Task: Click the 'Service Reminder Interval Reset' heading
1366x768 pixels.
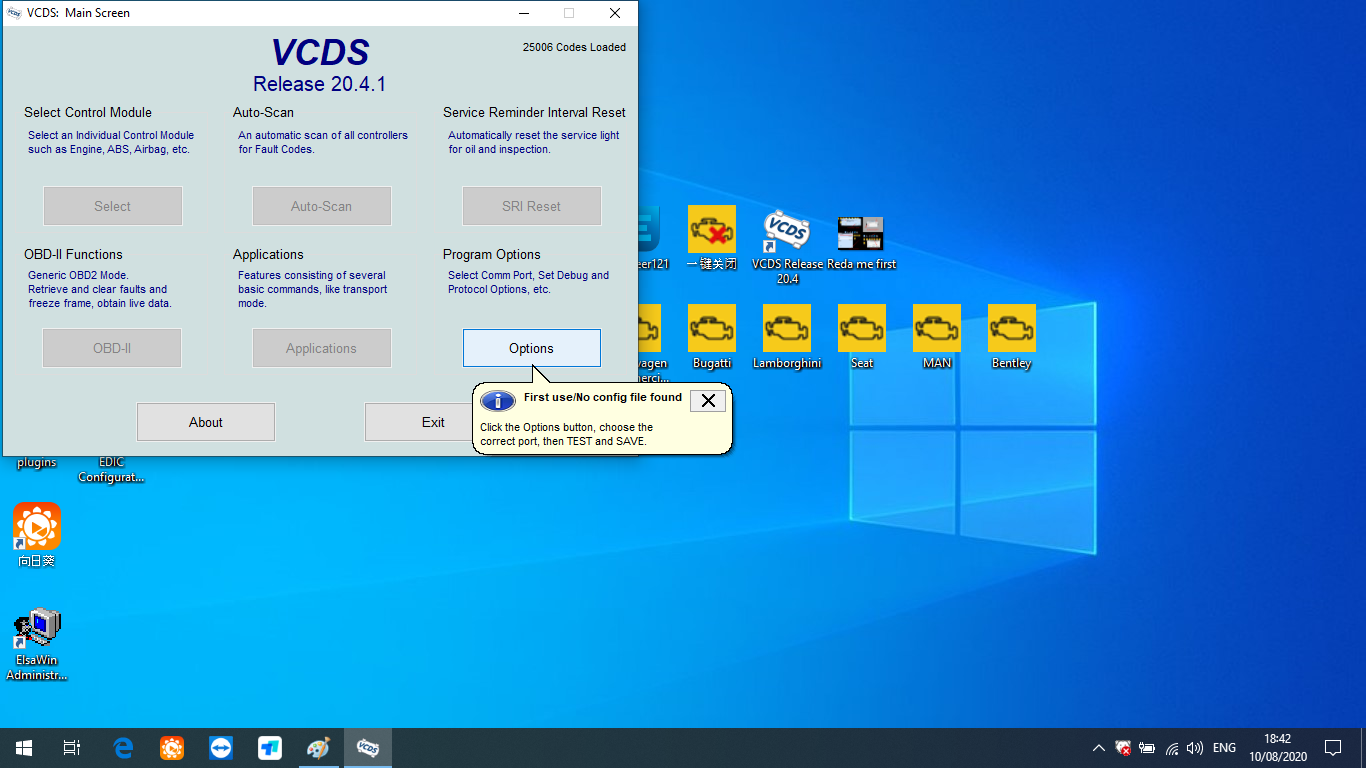Action: coord(534,112)
